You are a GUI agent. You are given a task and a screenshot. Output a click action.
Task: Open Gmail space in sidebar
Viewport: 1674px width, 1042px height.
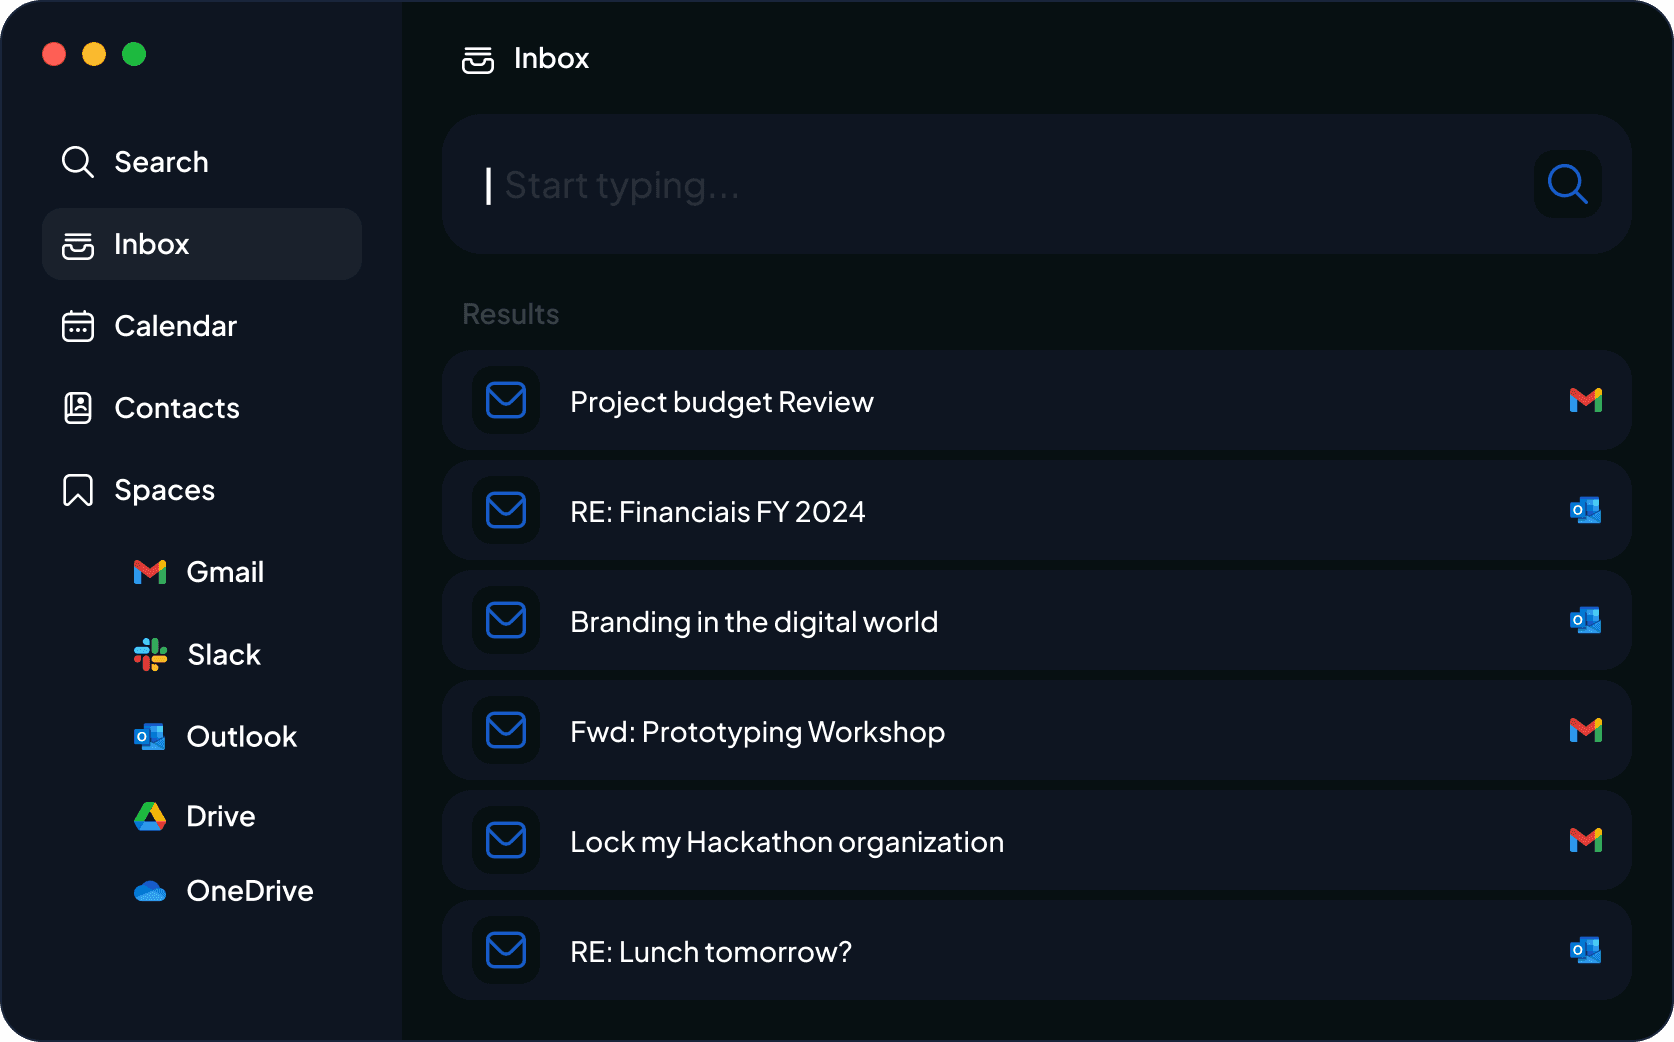[199, 572]
